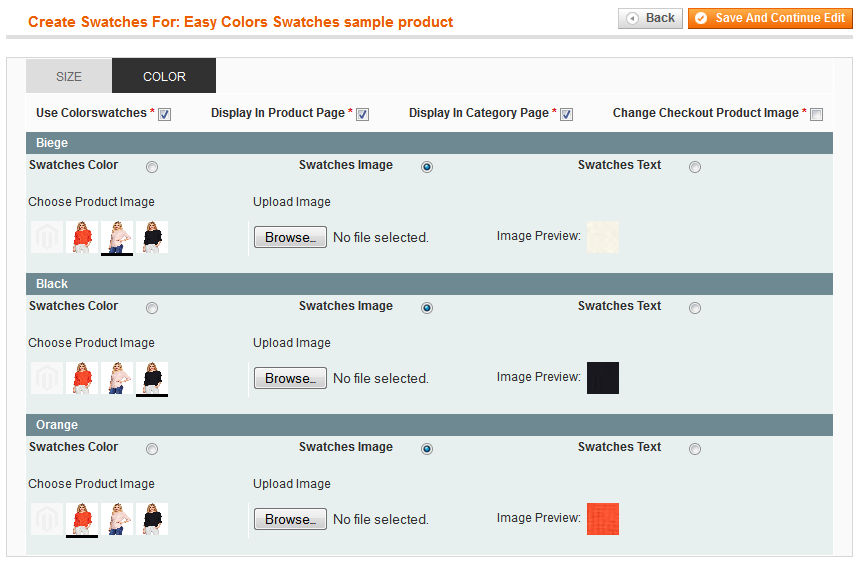The width and height of the screenshot is (859, 563).
Task: Click the Back button
Action: click(650, 18)
